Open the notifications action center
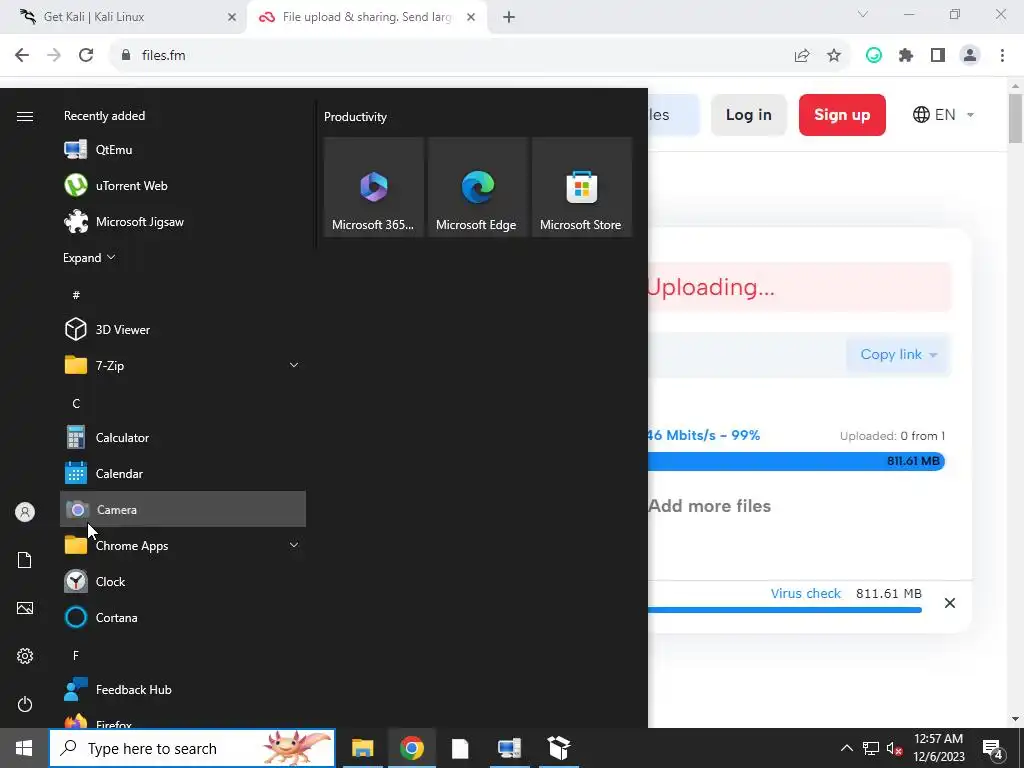1024x768 pixels. (x=993, y=748)
